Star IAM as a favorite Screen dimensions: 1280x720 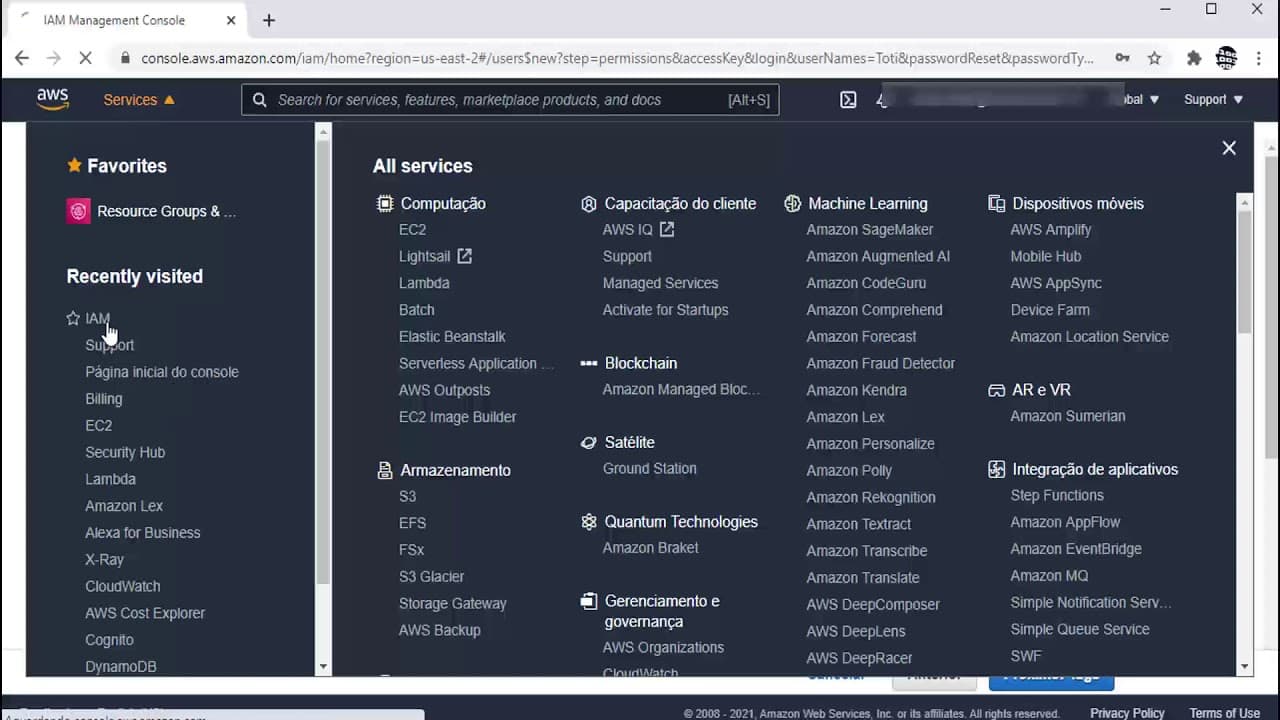[x=73, y=318]
